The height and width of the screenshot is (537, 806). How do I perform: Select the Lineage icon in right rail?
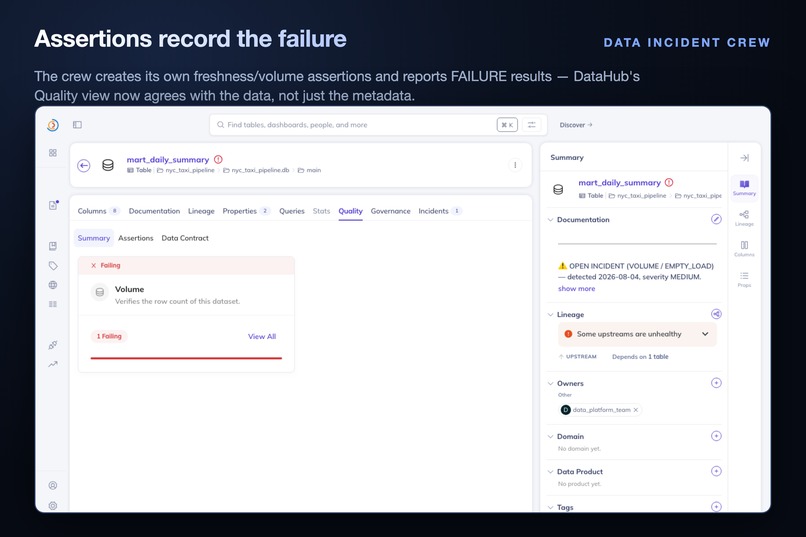[x=744, y=218]
